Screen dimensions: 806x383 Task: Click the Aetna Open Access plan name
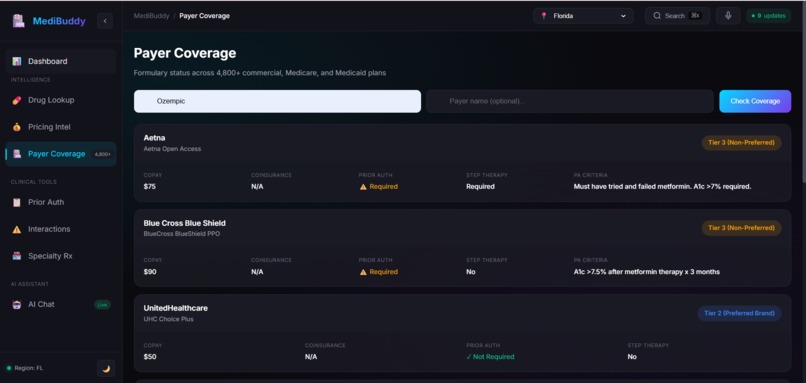172,149
